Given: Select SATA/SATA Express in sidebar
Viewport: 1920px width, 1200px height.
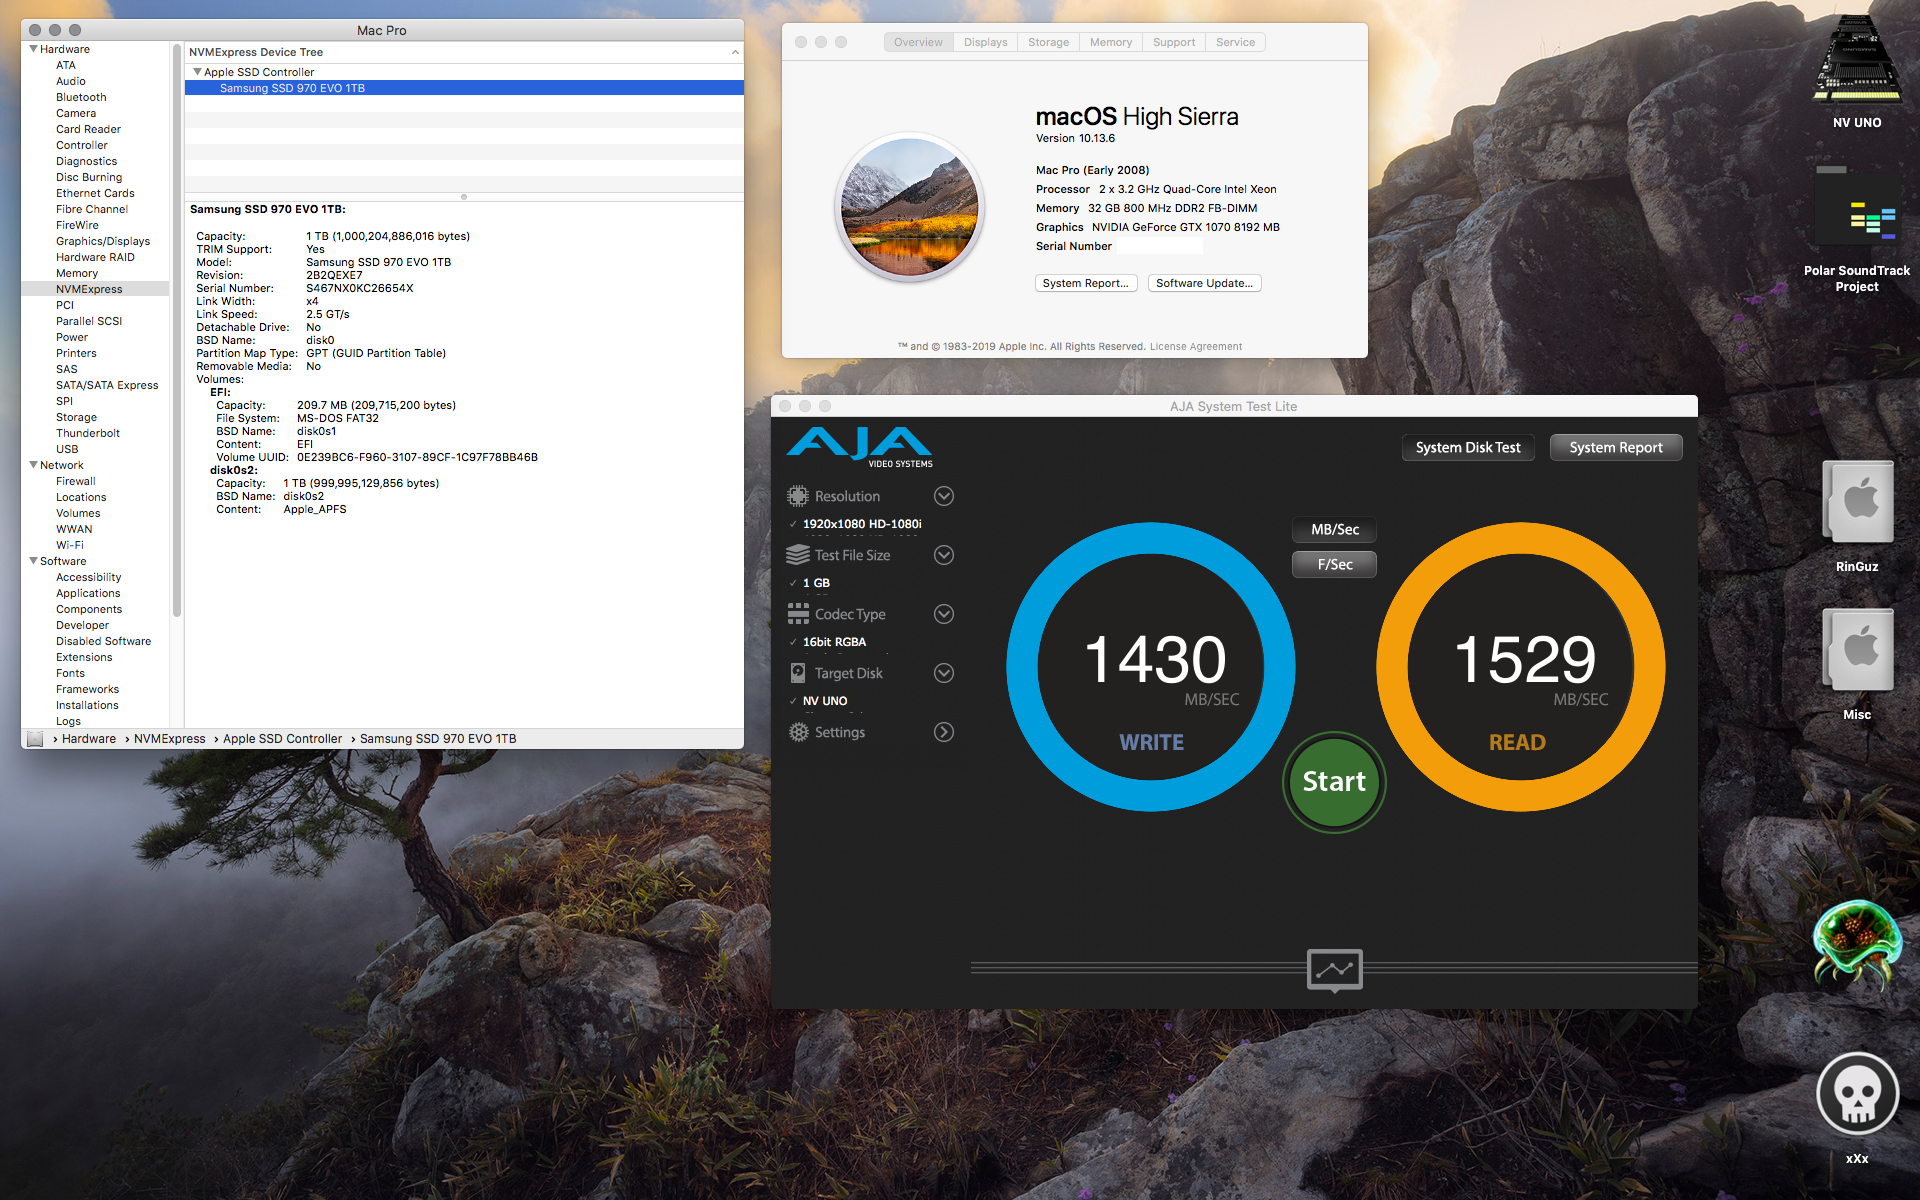Looking at the screenshot, I should click(107, 385).
